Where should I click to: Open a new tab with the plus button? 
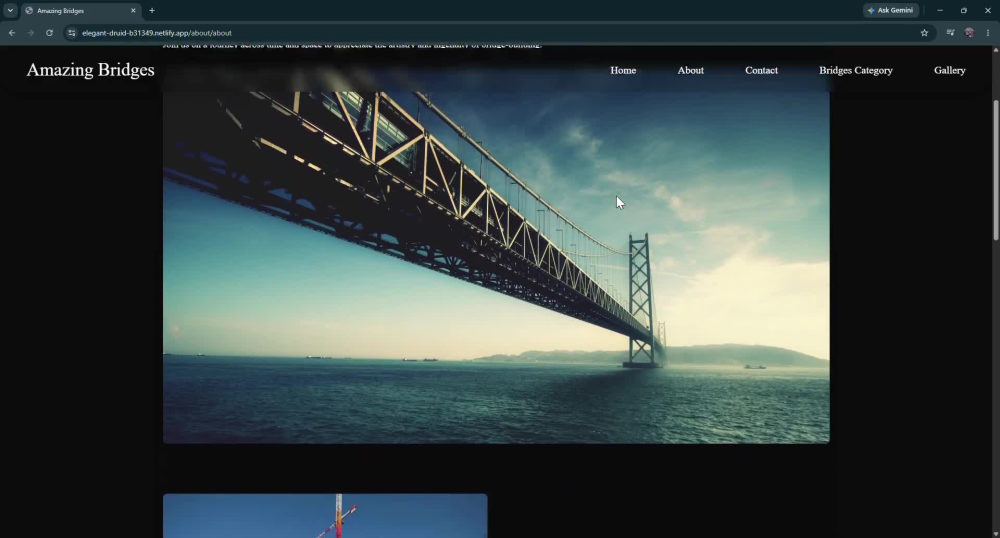click(x=152, y=10)
